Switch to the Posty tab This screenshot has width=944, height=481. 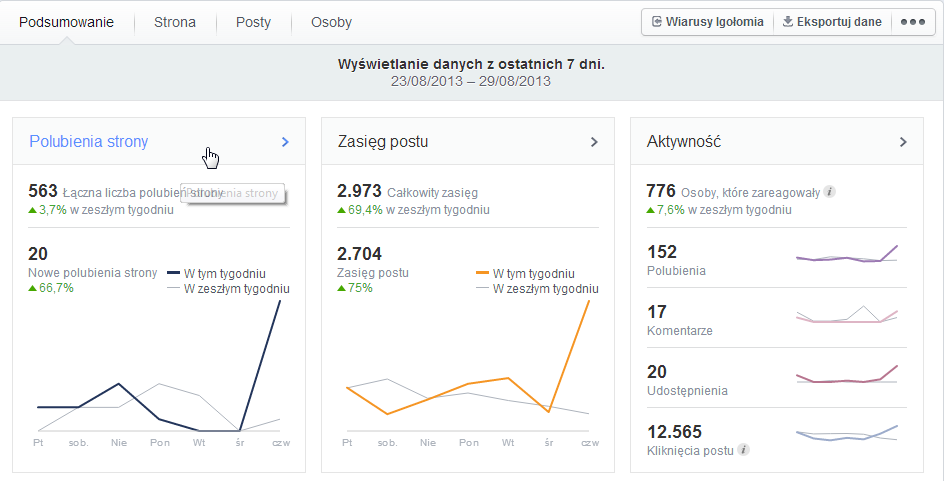click(253, 22)
